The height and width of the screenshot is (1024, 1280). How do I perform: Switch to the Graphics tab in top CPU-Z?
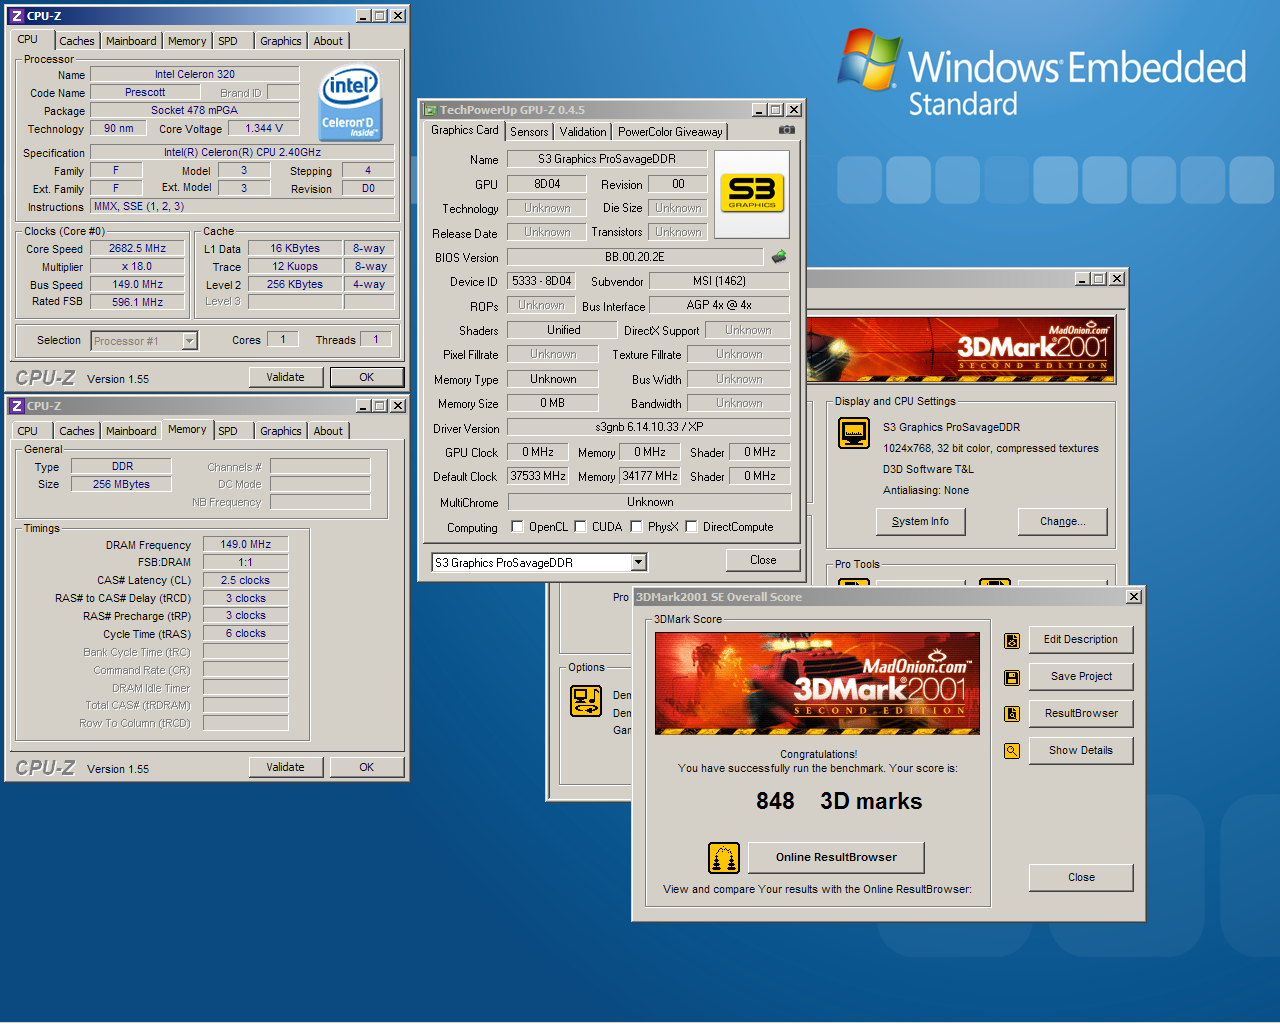pyautogui.click(x=281, y=41)
